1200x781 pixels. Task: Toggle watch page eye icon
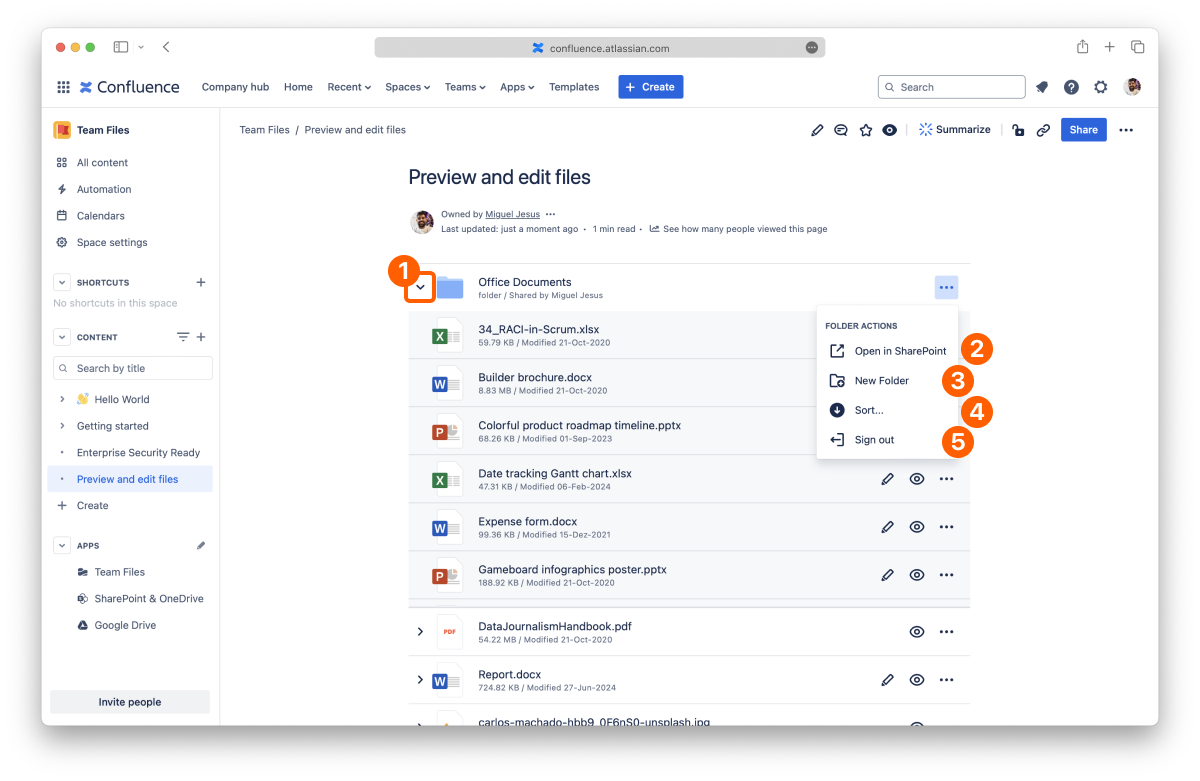point(889,130)
